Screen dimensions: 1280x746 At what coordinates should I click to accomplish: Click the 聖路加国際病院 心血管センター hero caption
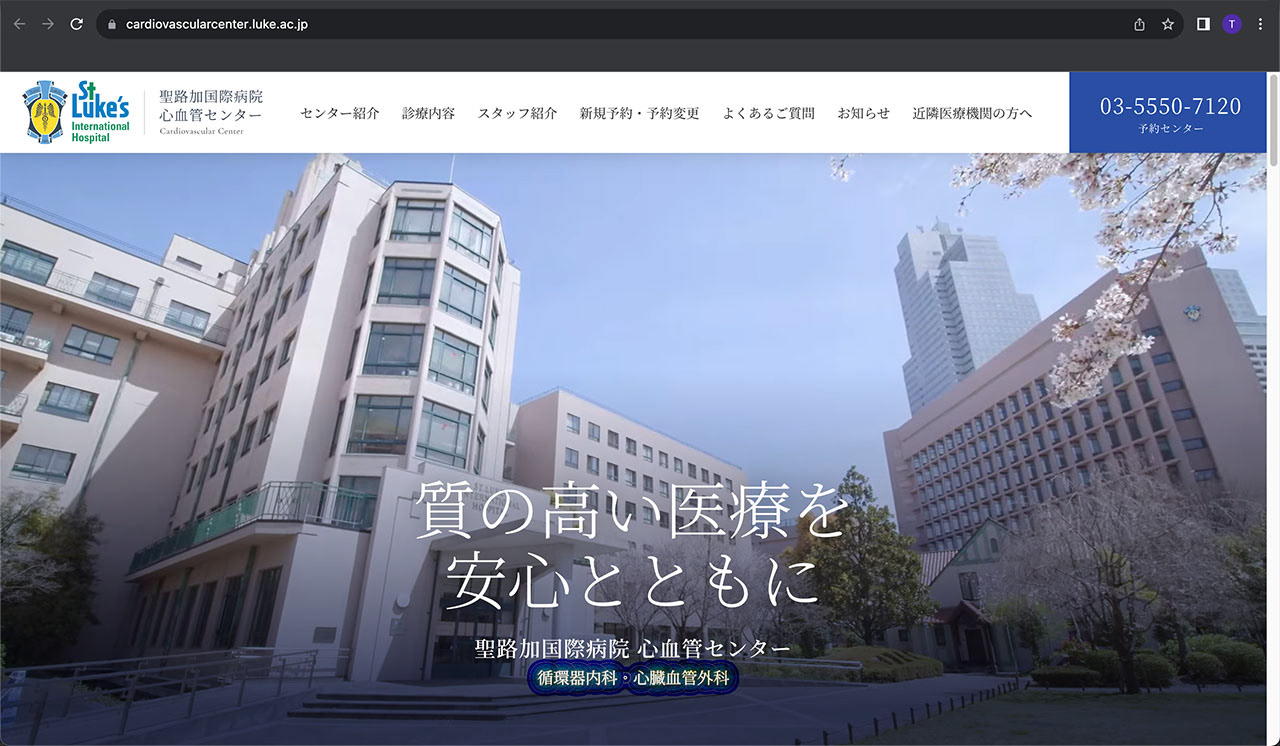[632, 647]
